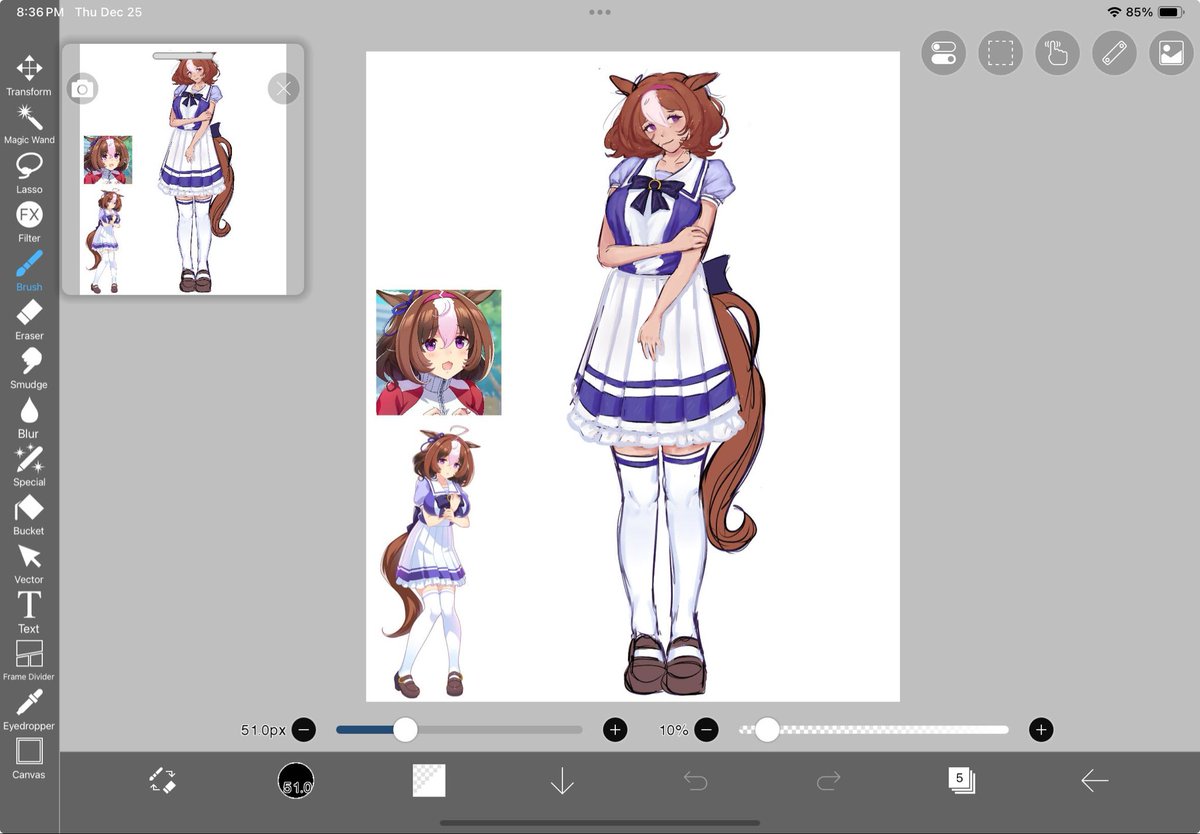The height and width of the screenshot is (834, 1200).
Task: Adjust the brush thickness slider handle
Action: coord(405,730)
